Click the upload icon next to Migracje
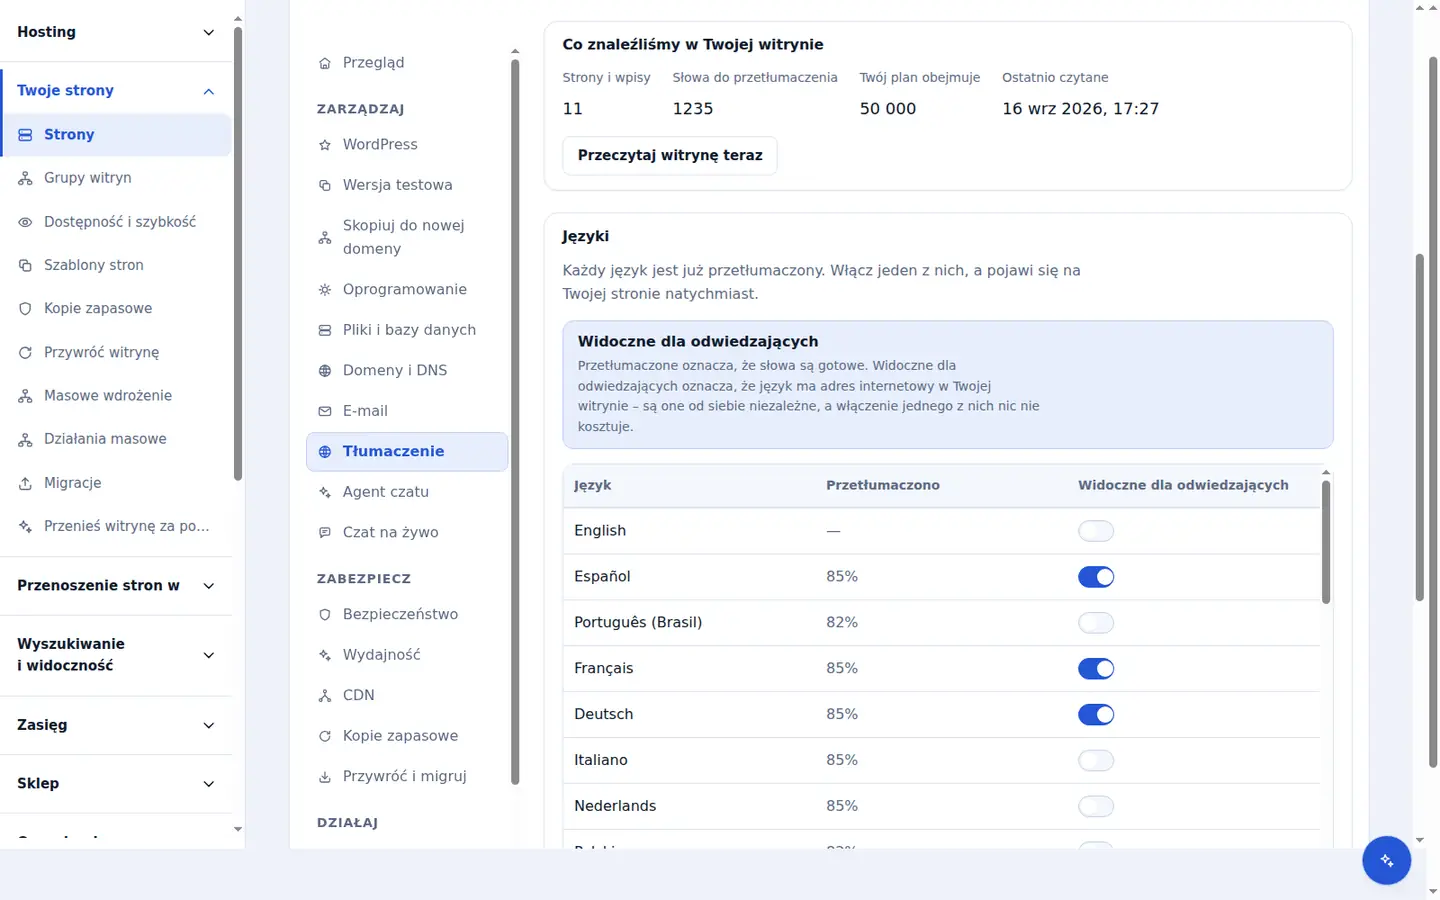 tap(26, 483)
